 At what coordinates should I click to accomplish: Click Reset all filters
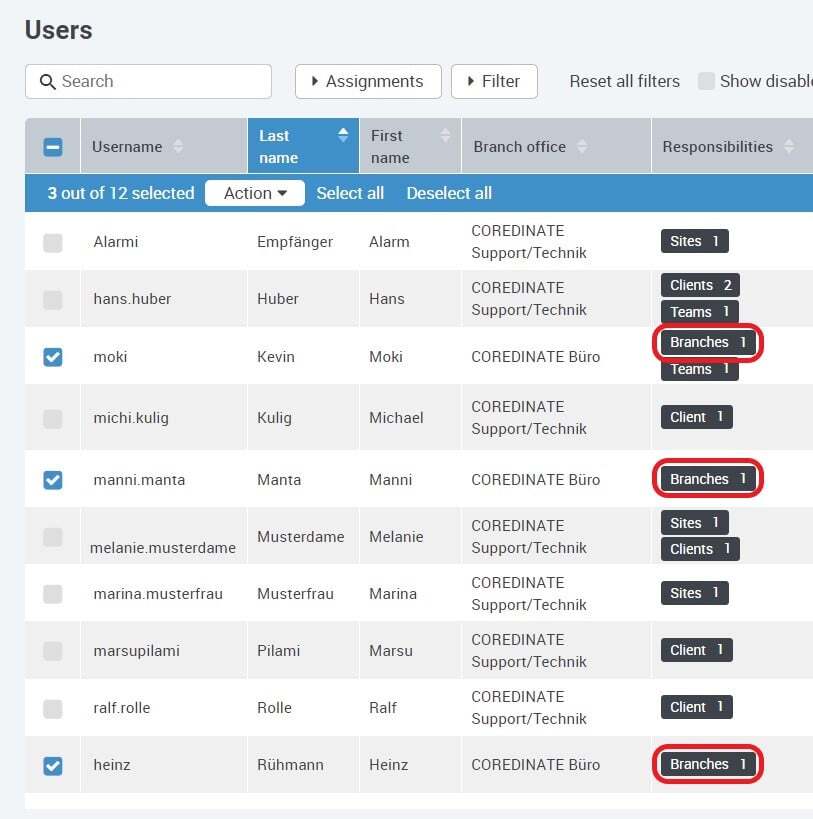[x=624, y=81]
